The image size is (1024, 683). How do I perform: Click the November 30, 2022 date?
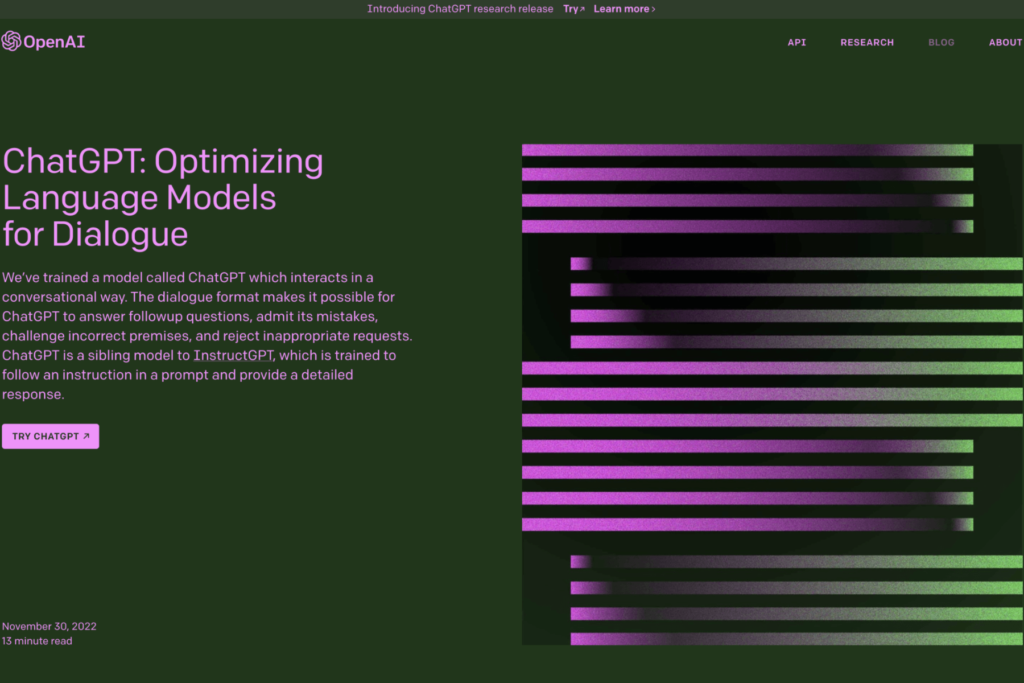tap(49, 626)
